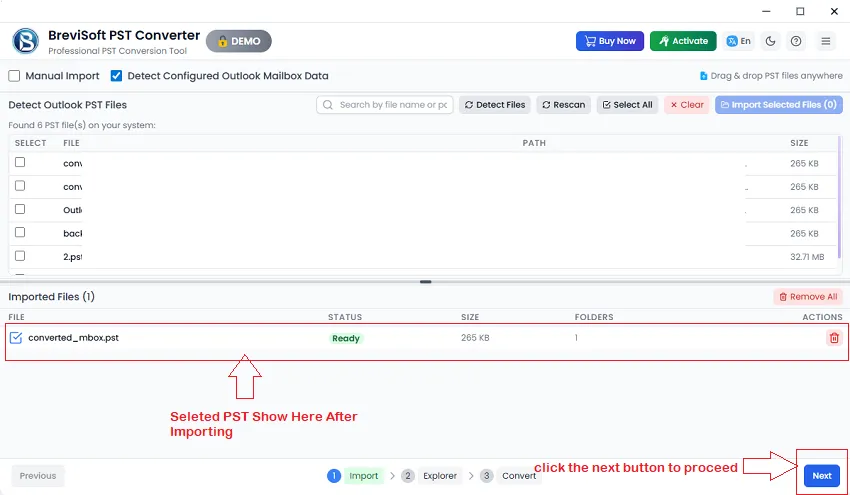Select the checkbox for Outl file row
This screenshot has height=495, width=850.
[20, 209]
